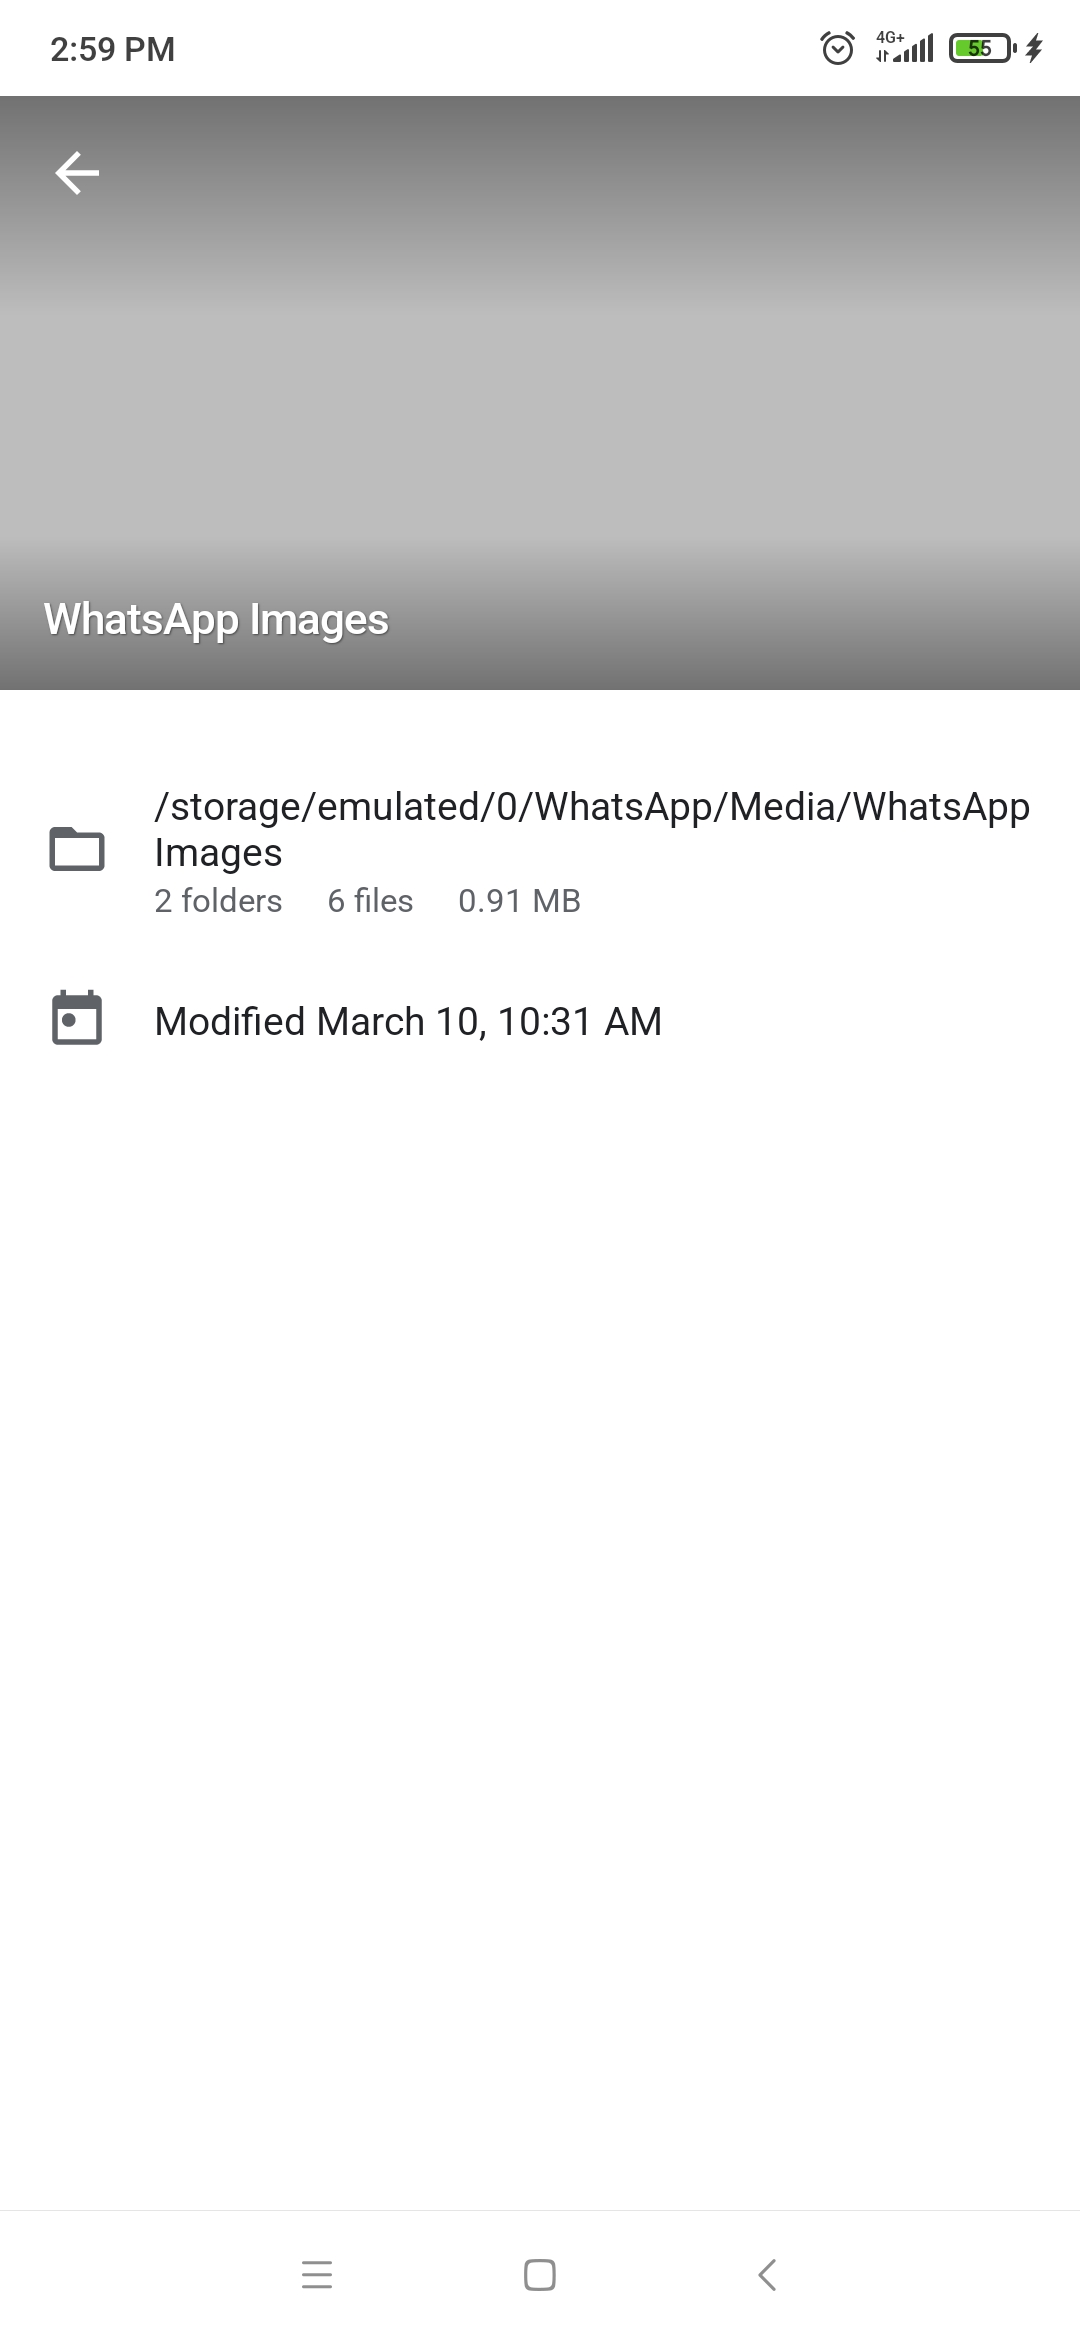Select the WhatsApp Images title
Screen dimensions: 1080x2340
(x=216, y=620)
